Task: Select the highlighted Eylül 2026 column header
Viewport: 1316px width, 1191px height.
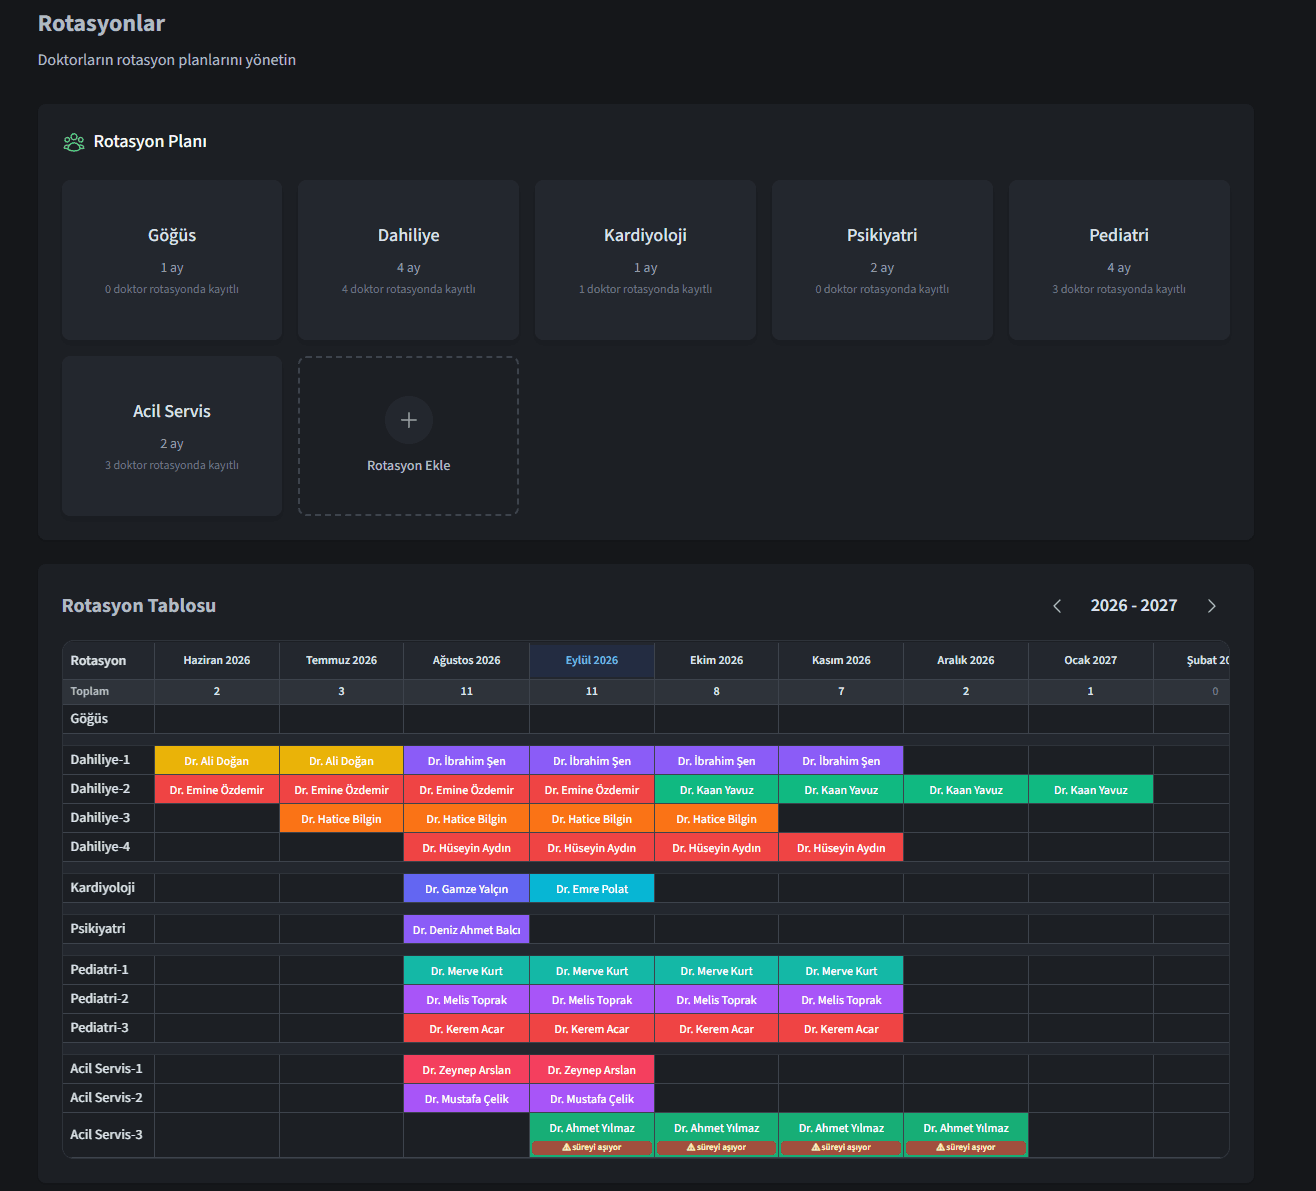Action: 592,660
